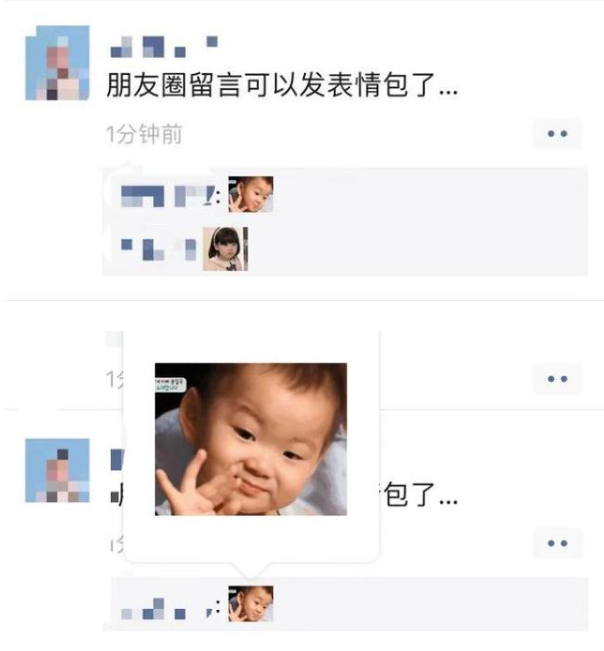Open the top post author's blurred username

click(x=164, y=46)
